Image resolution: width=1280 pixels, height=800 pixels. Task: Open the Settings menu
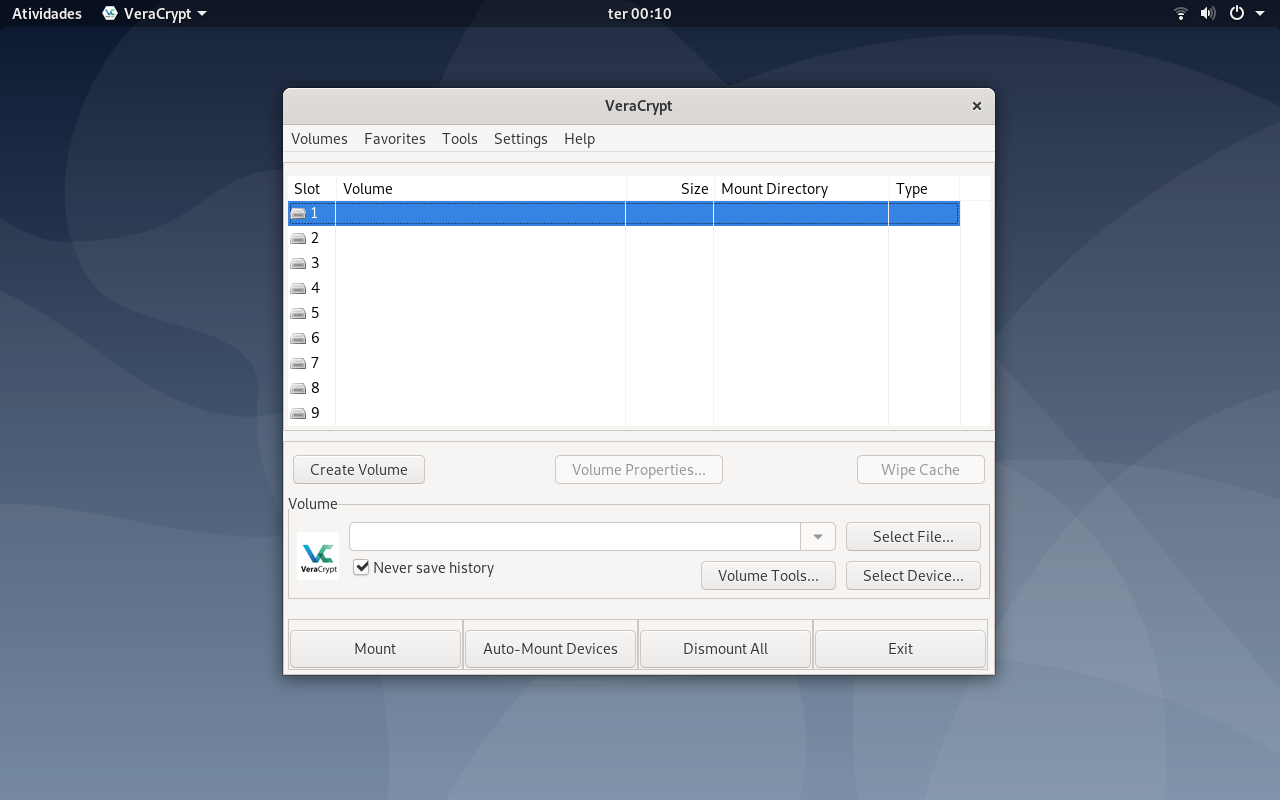click(x=521, y=139)
